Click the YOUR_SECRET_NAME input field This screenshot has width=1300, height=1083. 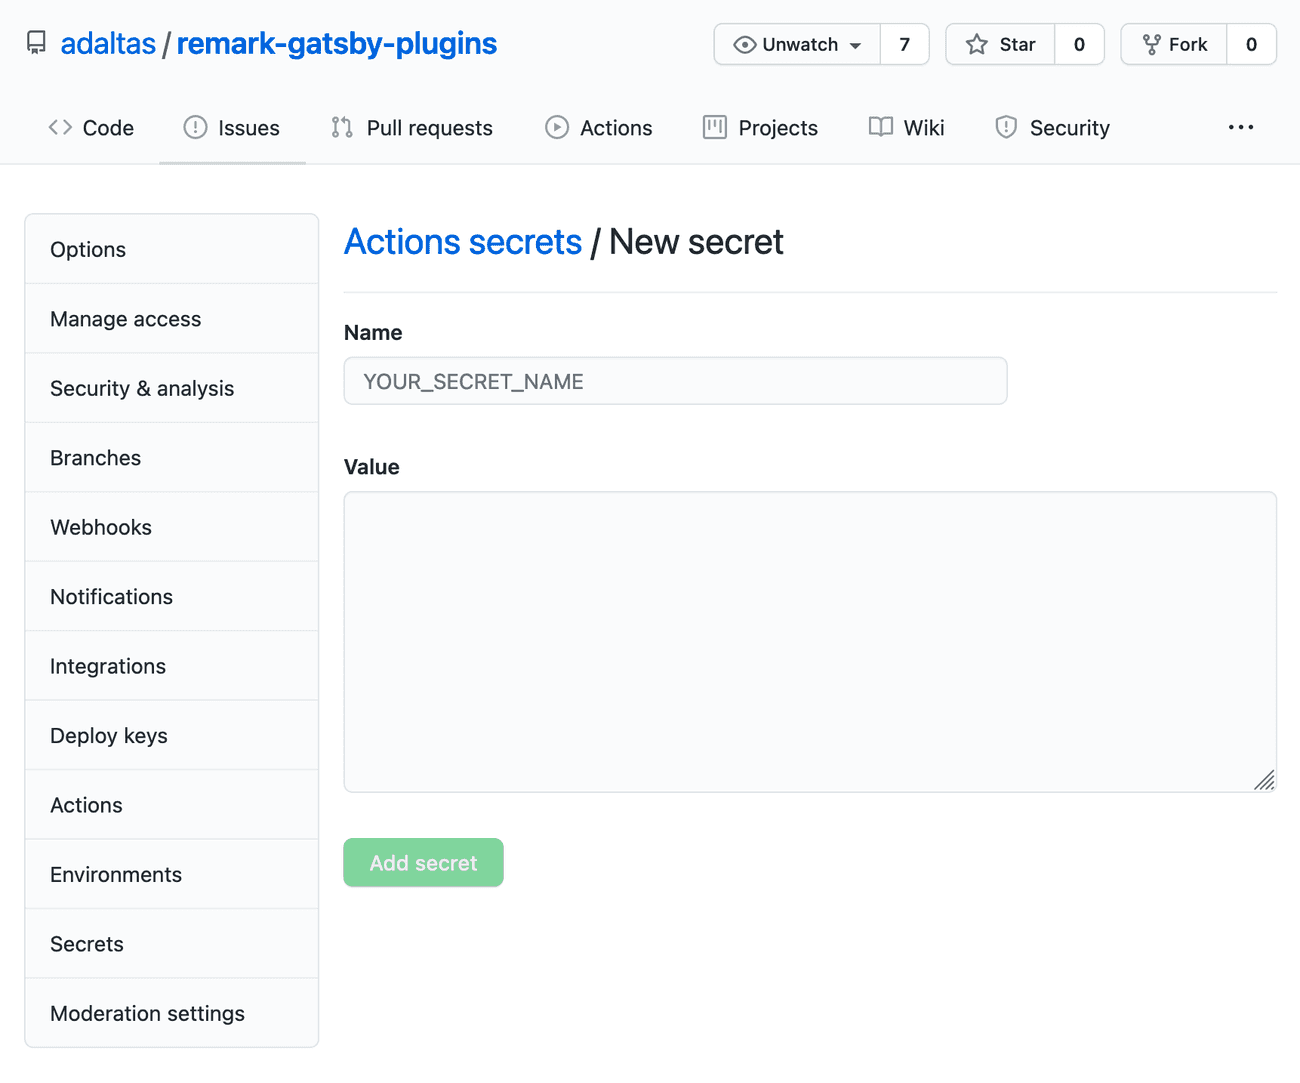[675, 381]
